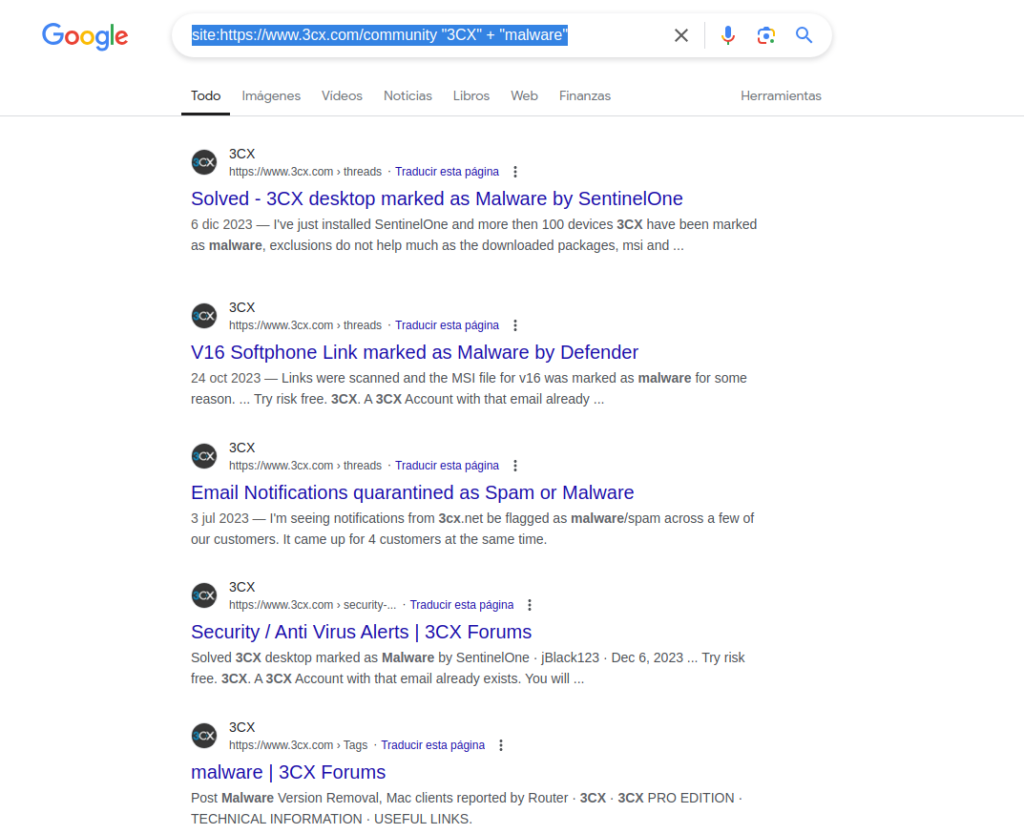Open the Herramientas options
This screenshot has height=834, width=1024.
781,95
